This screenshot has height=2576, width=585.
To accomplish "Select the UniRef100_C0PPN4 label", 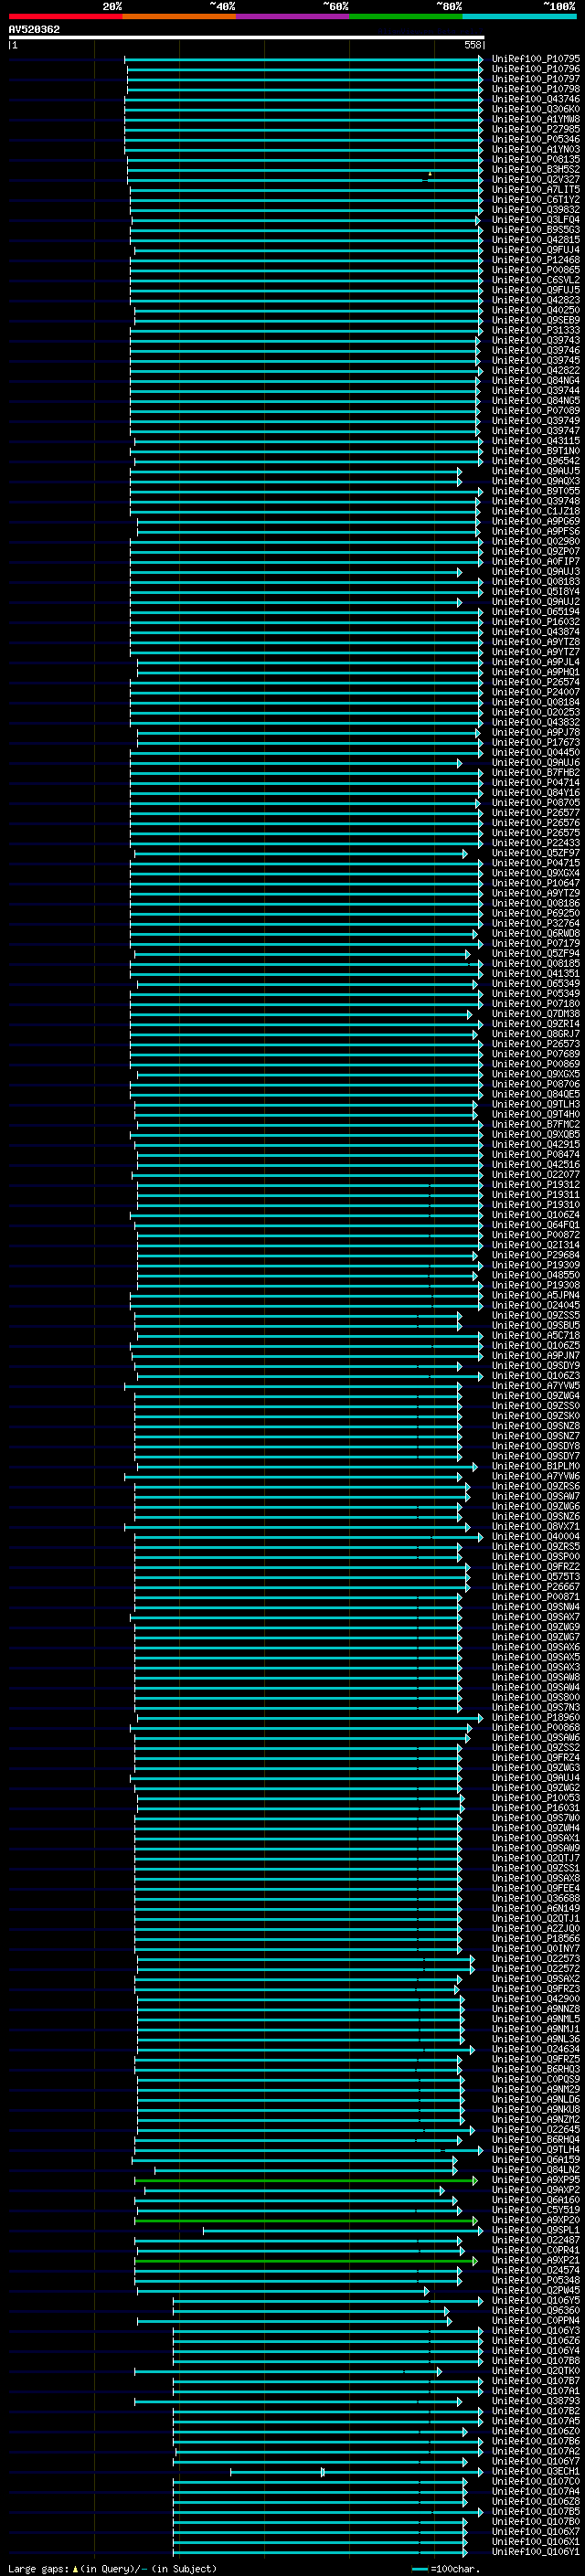I will point(536,2321).
